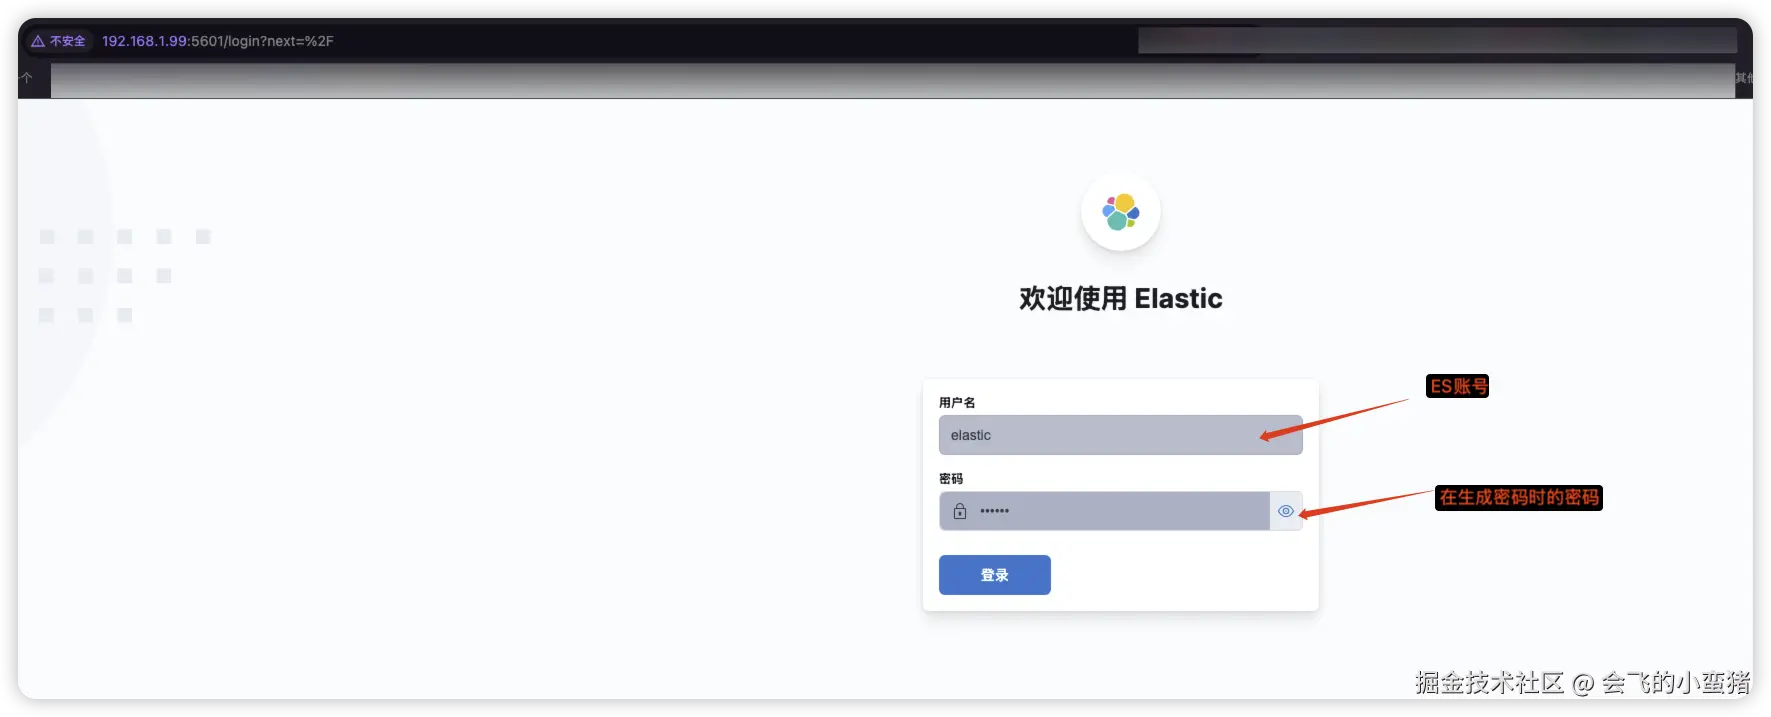Click the lock icon in password field
This screenshot has width=1771, height=717.
coord(960,511)
